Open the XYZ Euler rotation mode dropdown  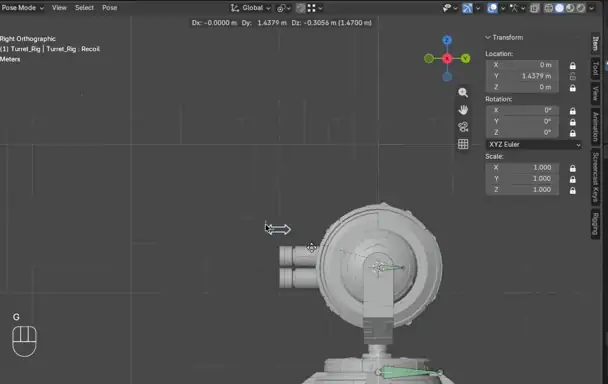(x=534, y=144)
